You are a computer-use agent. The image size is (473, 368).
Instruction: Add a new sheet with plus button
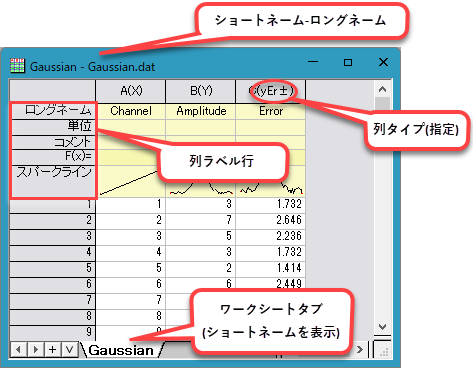click(x=52, y=349)
